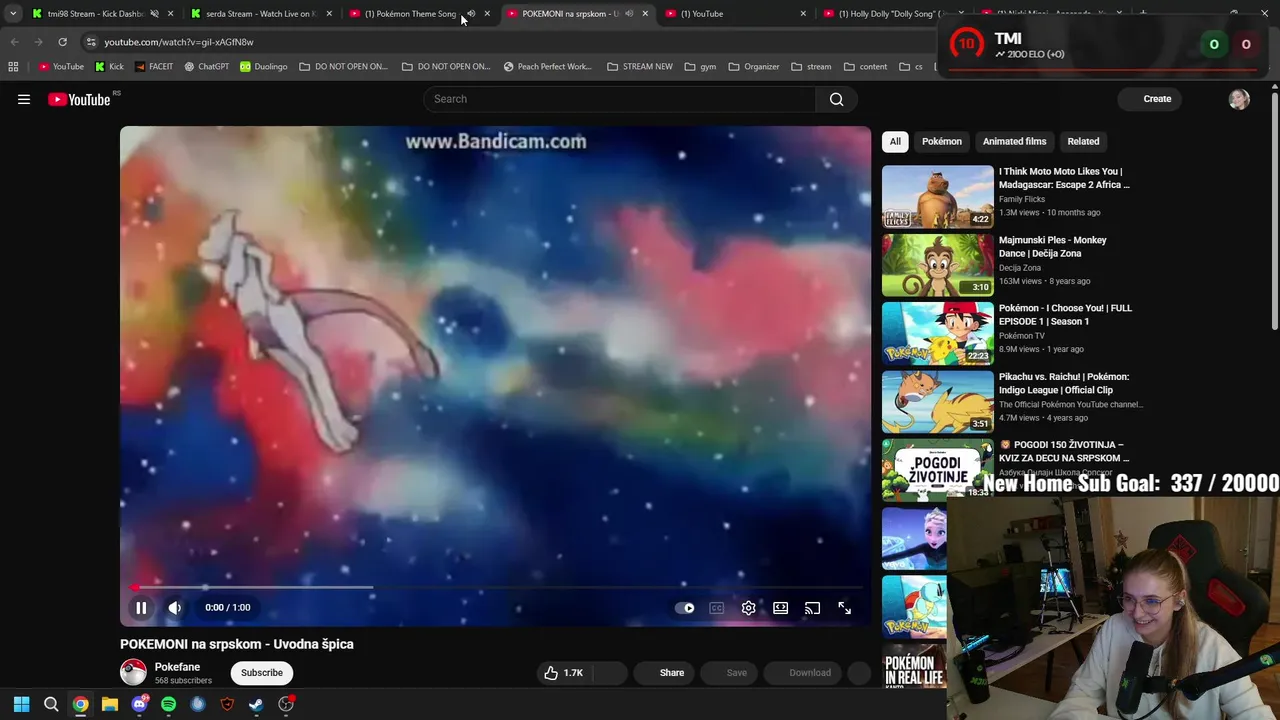Toggle the autoplay switch in player
This screenshot has height=720, width=1280.
685,608
